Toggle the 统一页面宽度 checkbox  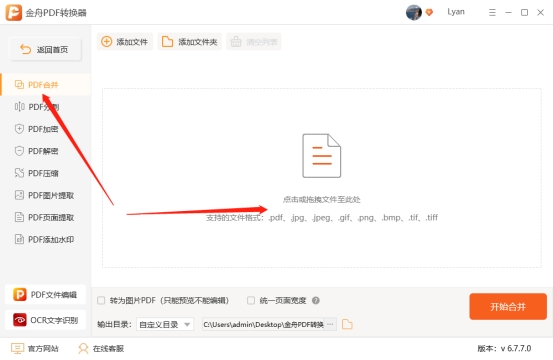[251, 300]
